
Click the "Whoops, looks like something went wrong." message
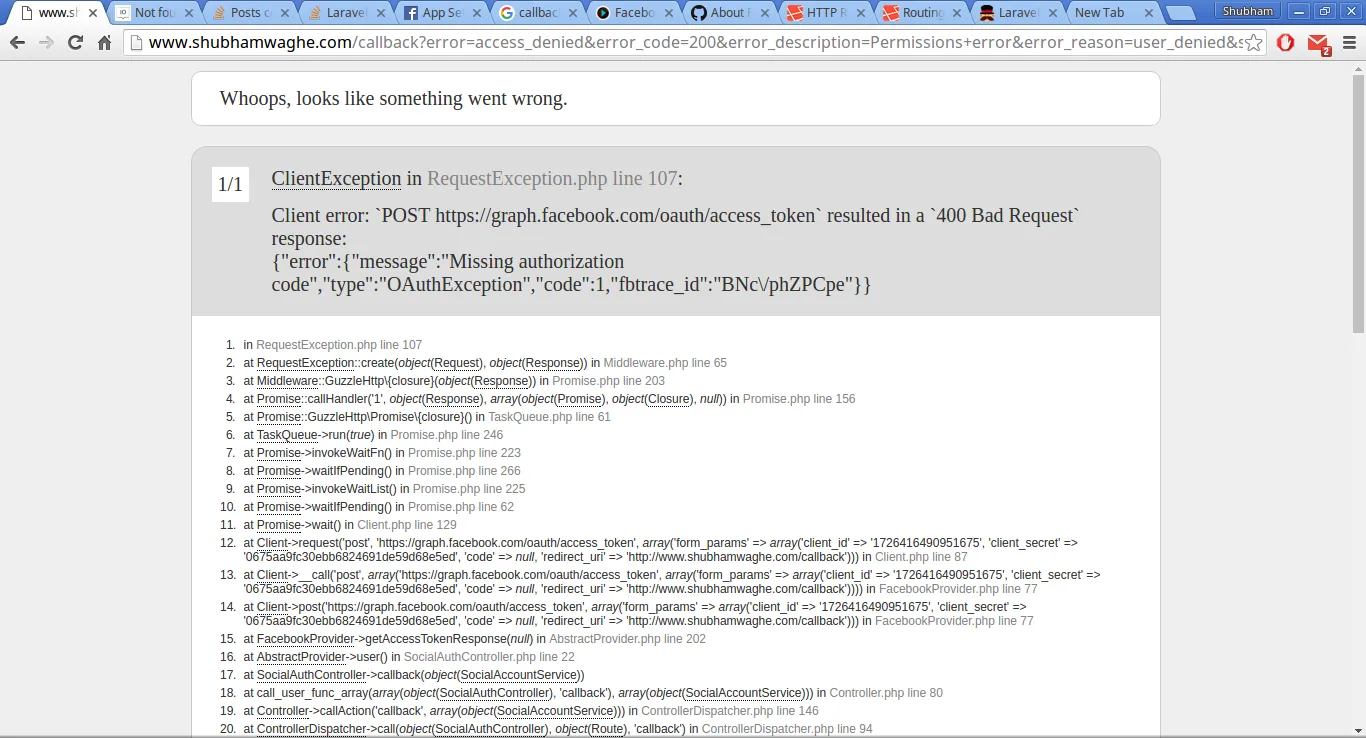coord(393,98)
